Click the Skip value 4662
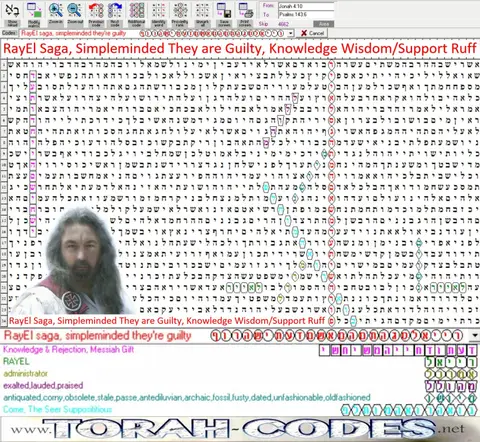The height and width of the screenshot is (442, 480). tap(283, 24)
